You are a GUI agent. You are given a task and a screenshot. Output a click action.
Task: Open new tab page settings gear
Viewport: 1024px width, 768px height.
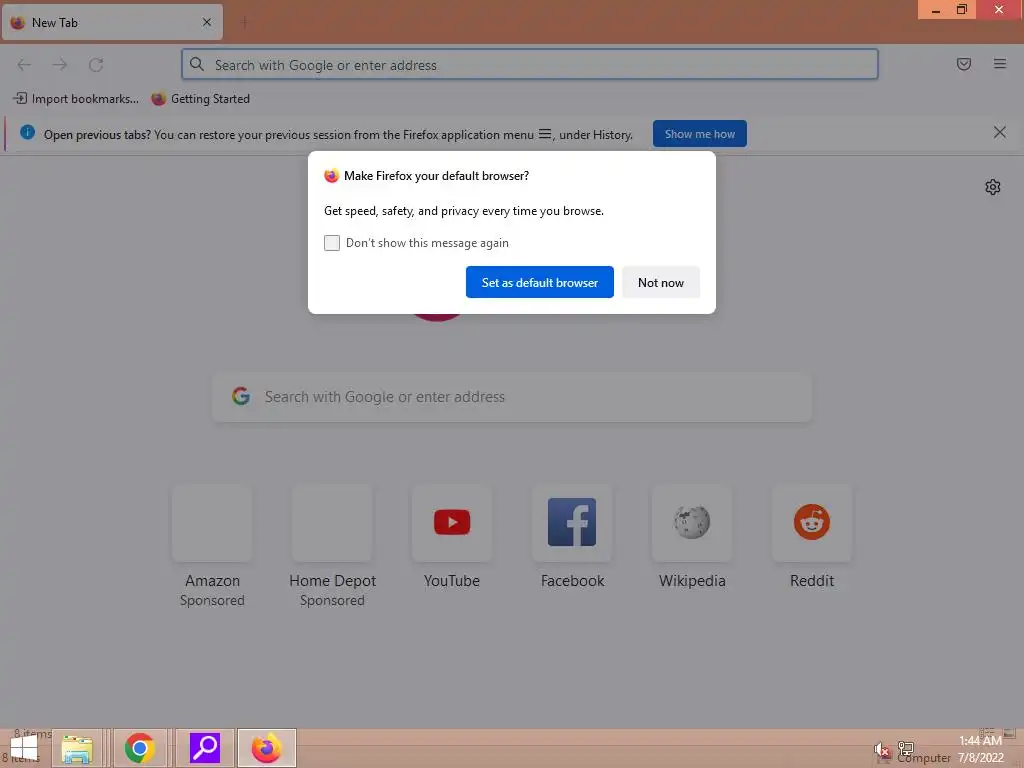pyautogui.click(x=992, y=187)
